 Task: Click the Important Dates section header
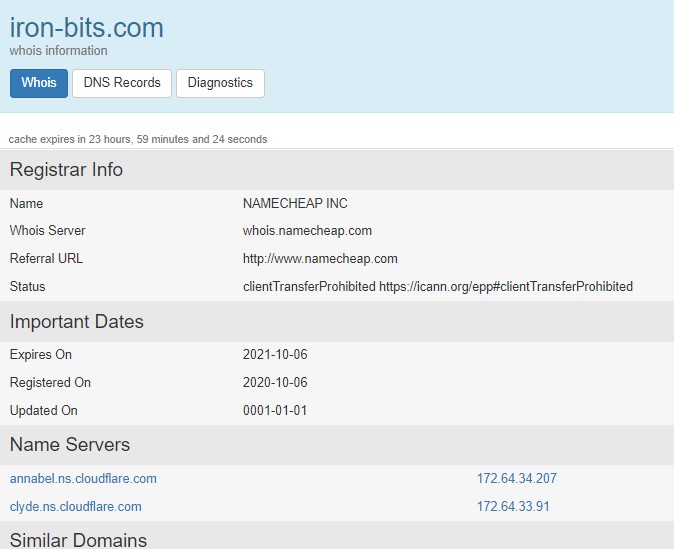pyautogui.click(x=337, y=322)
